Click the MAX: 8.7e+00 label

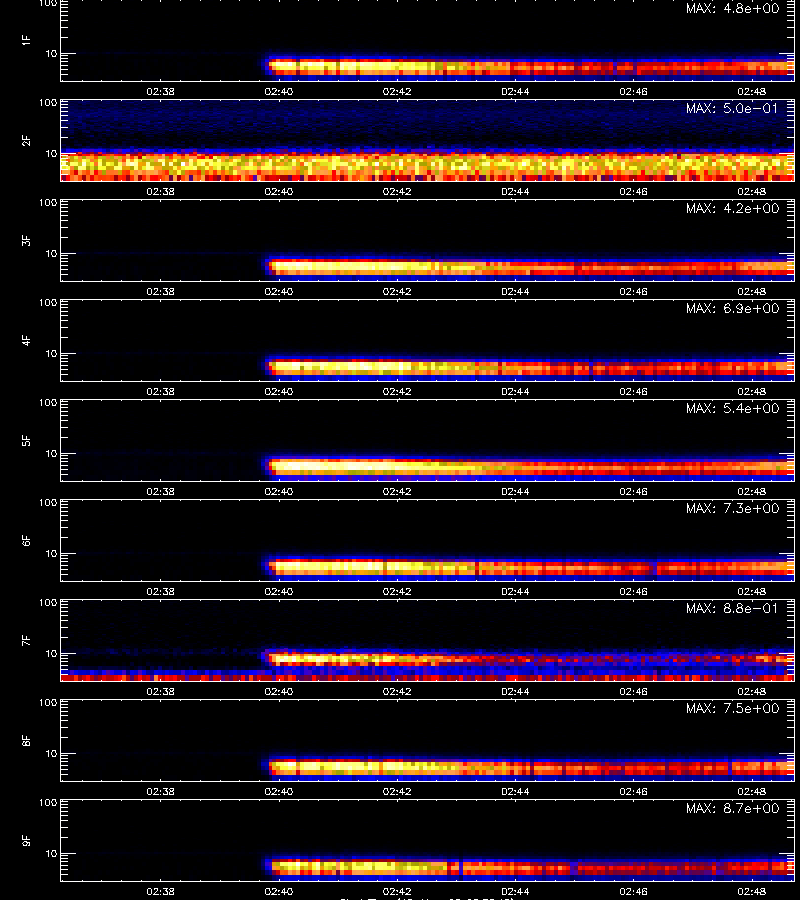click(x=732, y=808)
